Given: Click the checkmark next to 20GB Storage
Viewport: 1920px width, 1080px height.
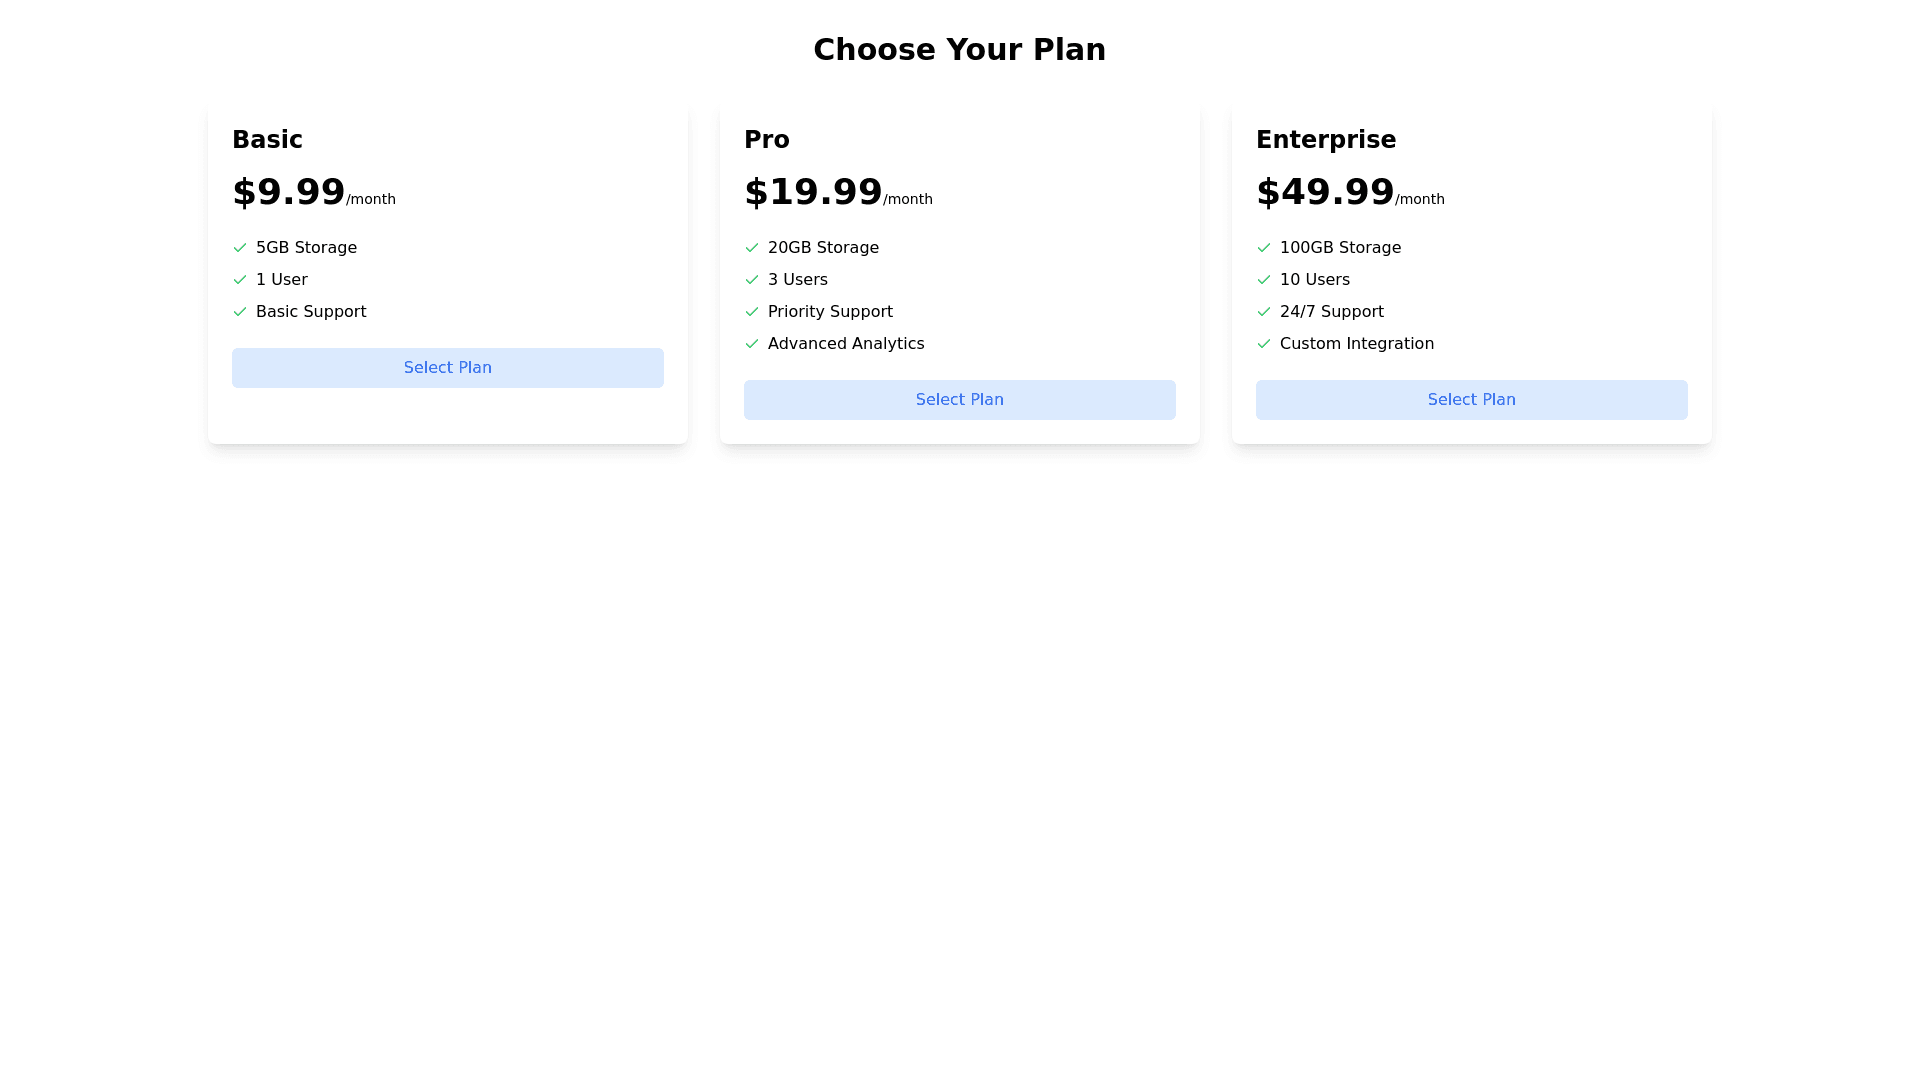Looking at the screenshot, I should point(752,248).
